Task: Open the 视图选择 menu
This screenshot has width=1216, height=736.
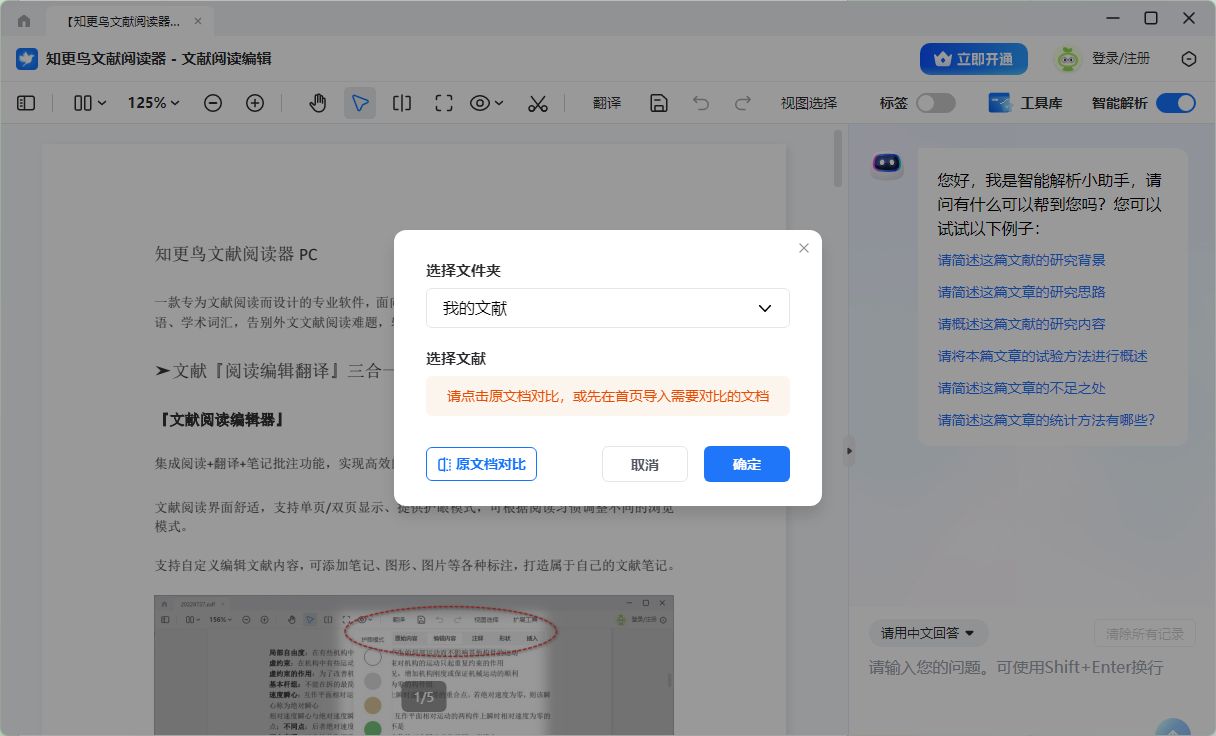Action: [x=809, y=103]
